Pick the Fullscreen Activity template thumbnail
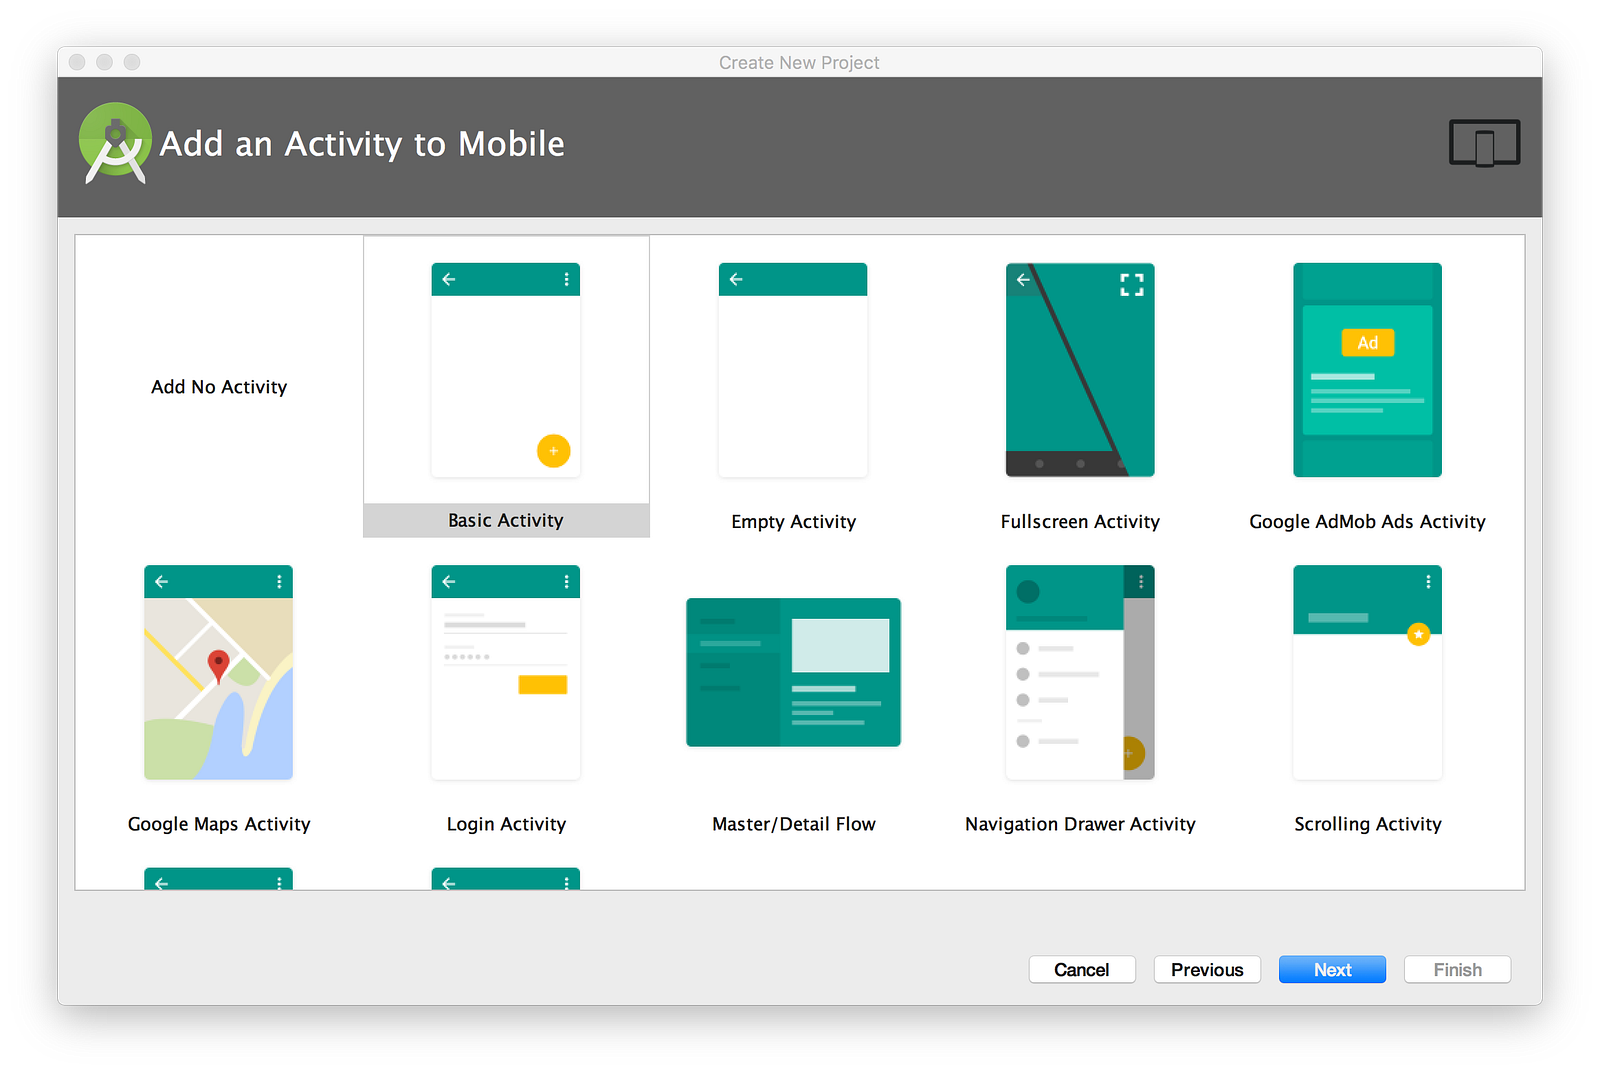 click(x=1080, y=370)
